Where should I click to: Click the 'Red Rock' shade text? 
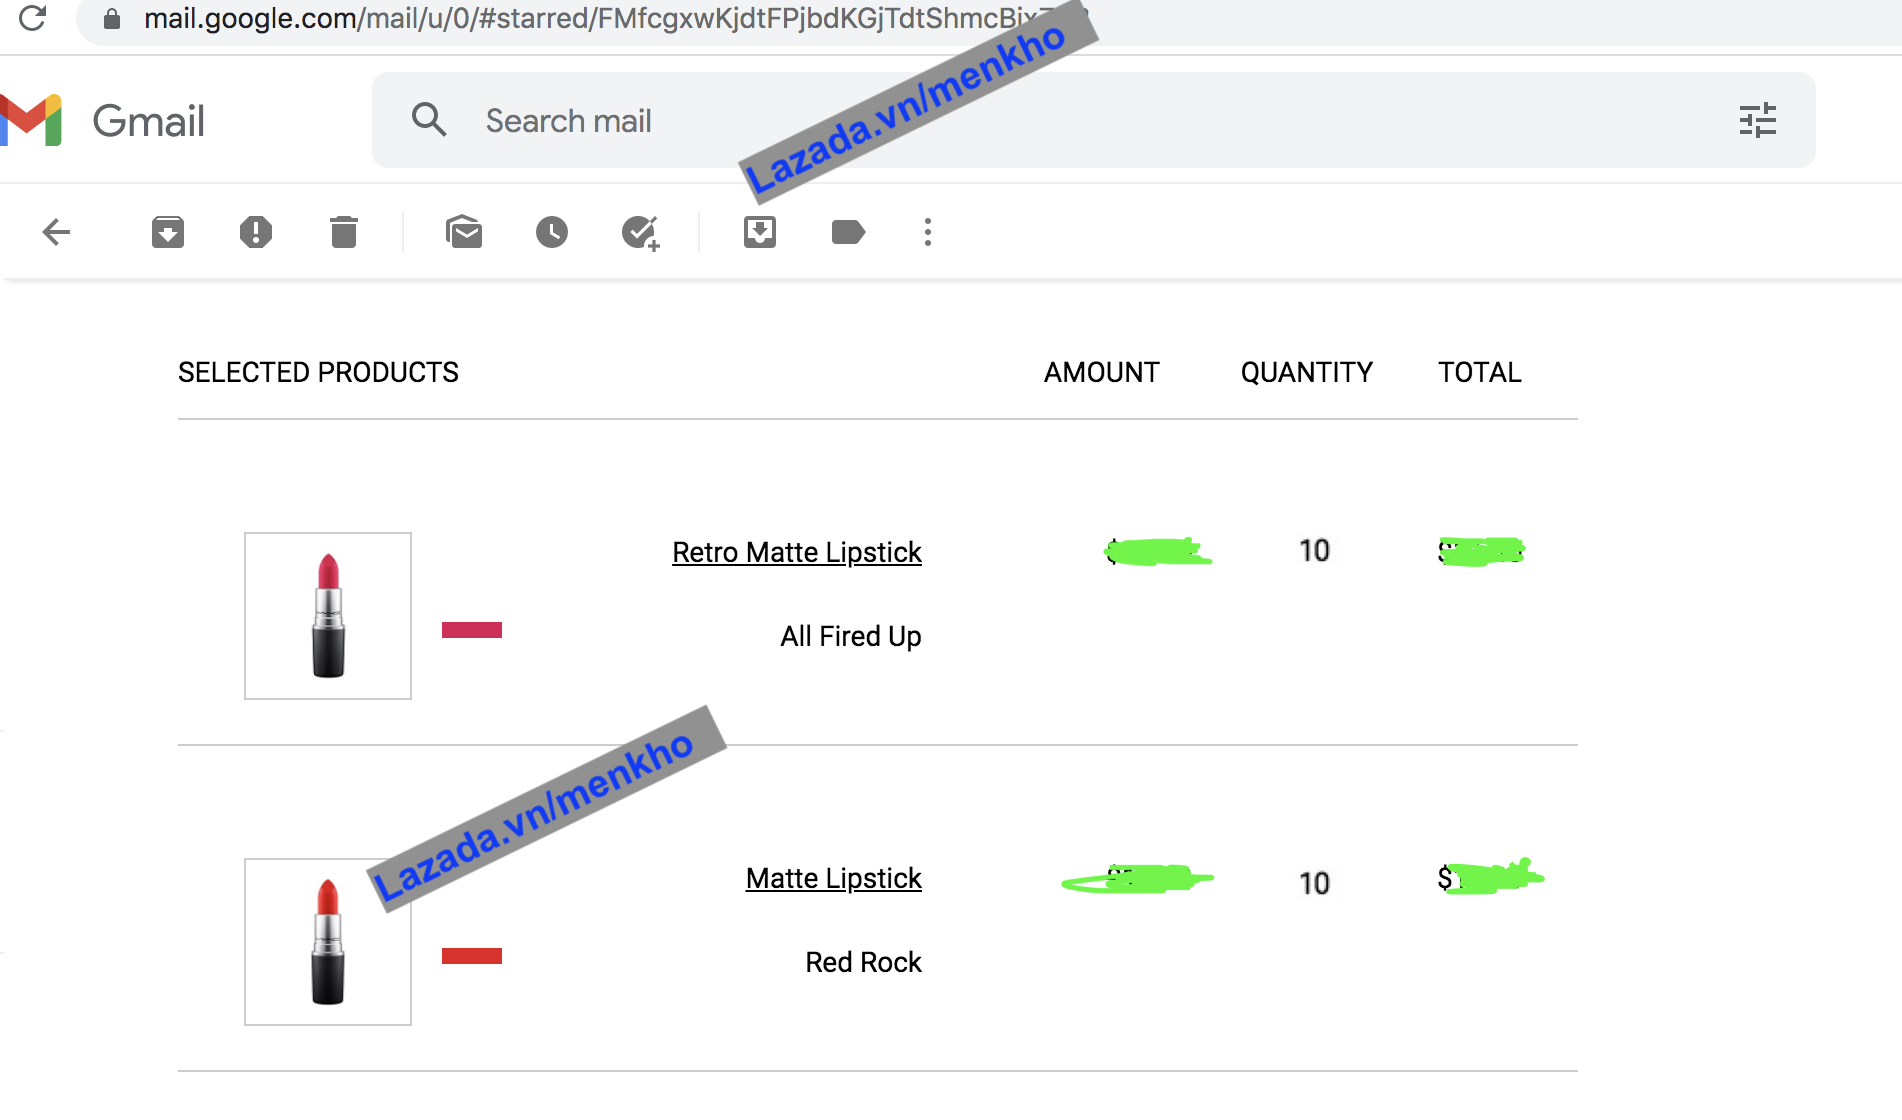[x=864, y=962]
